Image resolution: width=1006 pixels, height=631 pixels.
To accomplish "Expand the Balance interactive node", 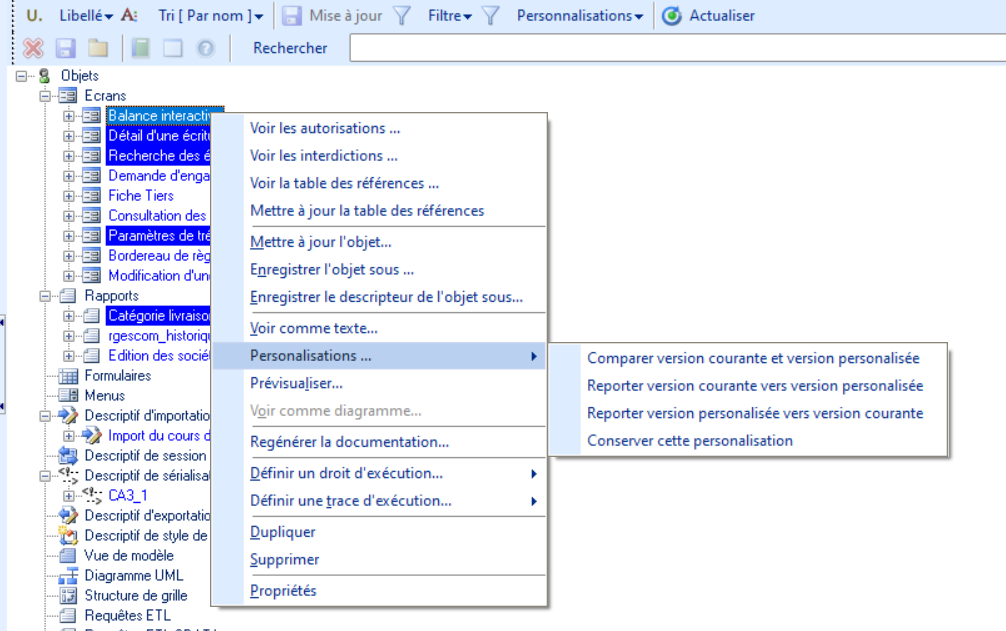I will 69,116.
